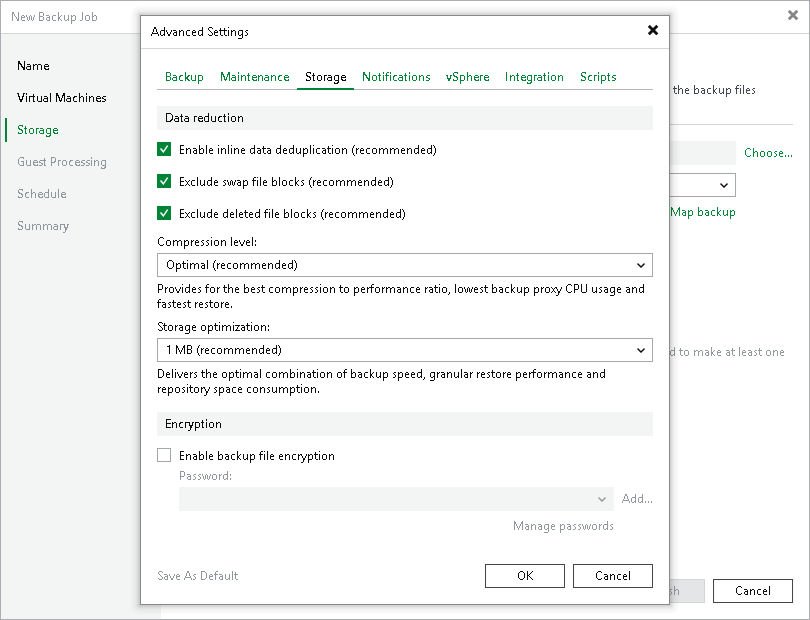Close the Advanced Settings dialog with the X
The height and width of the screenshot is (620, 810).
click(653, 31)
